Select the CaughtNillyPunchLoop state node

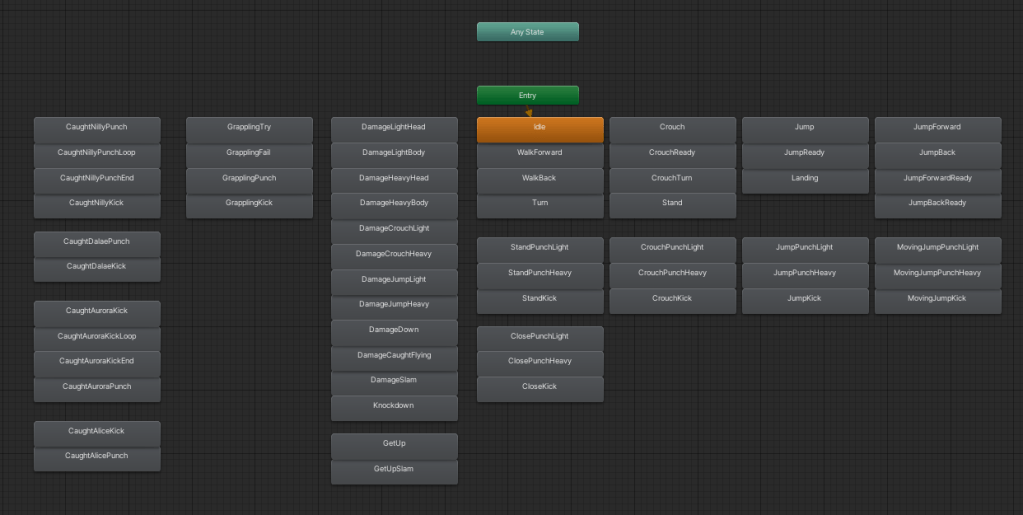97,153
